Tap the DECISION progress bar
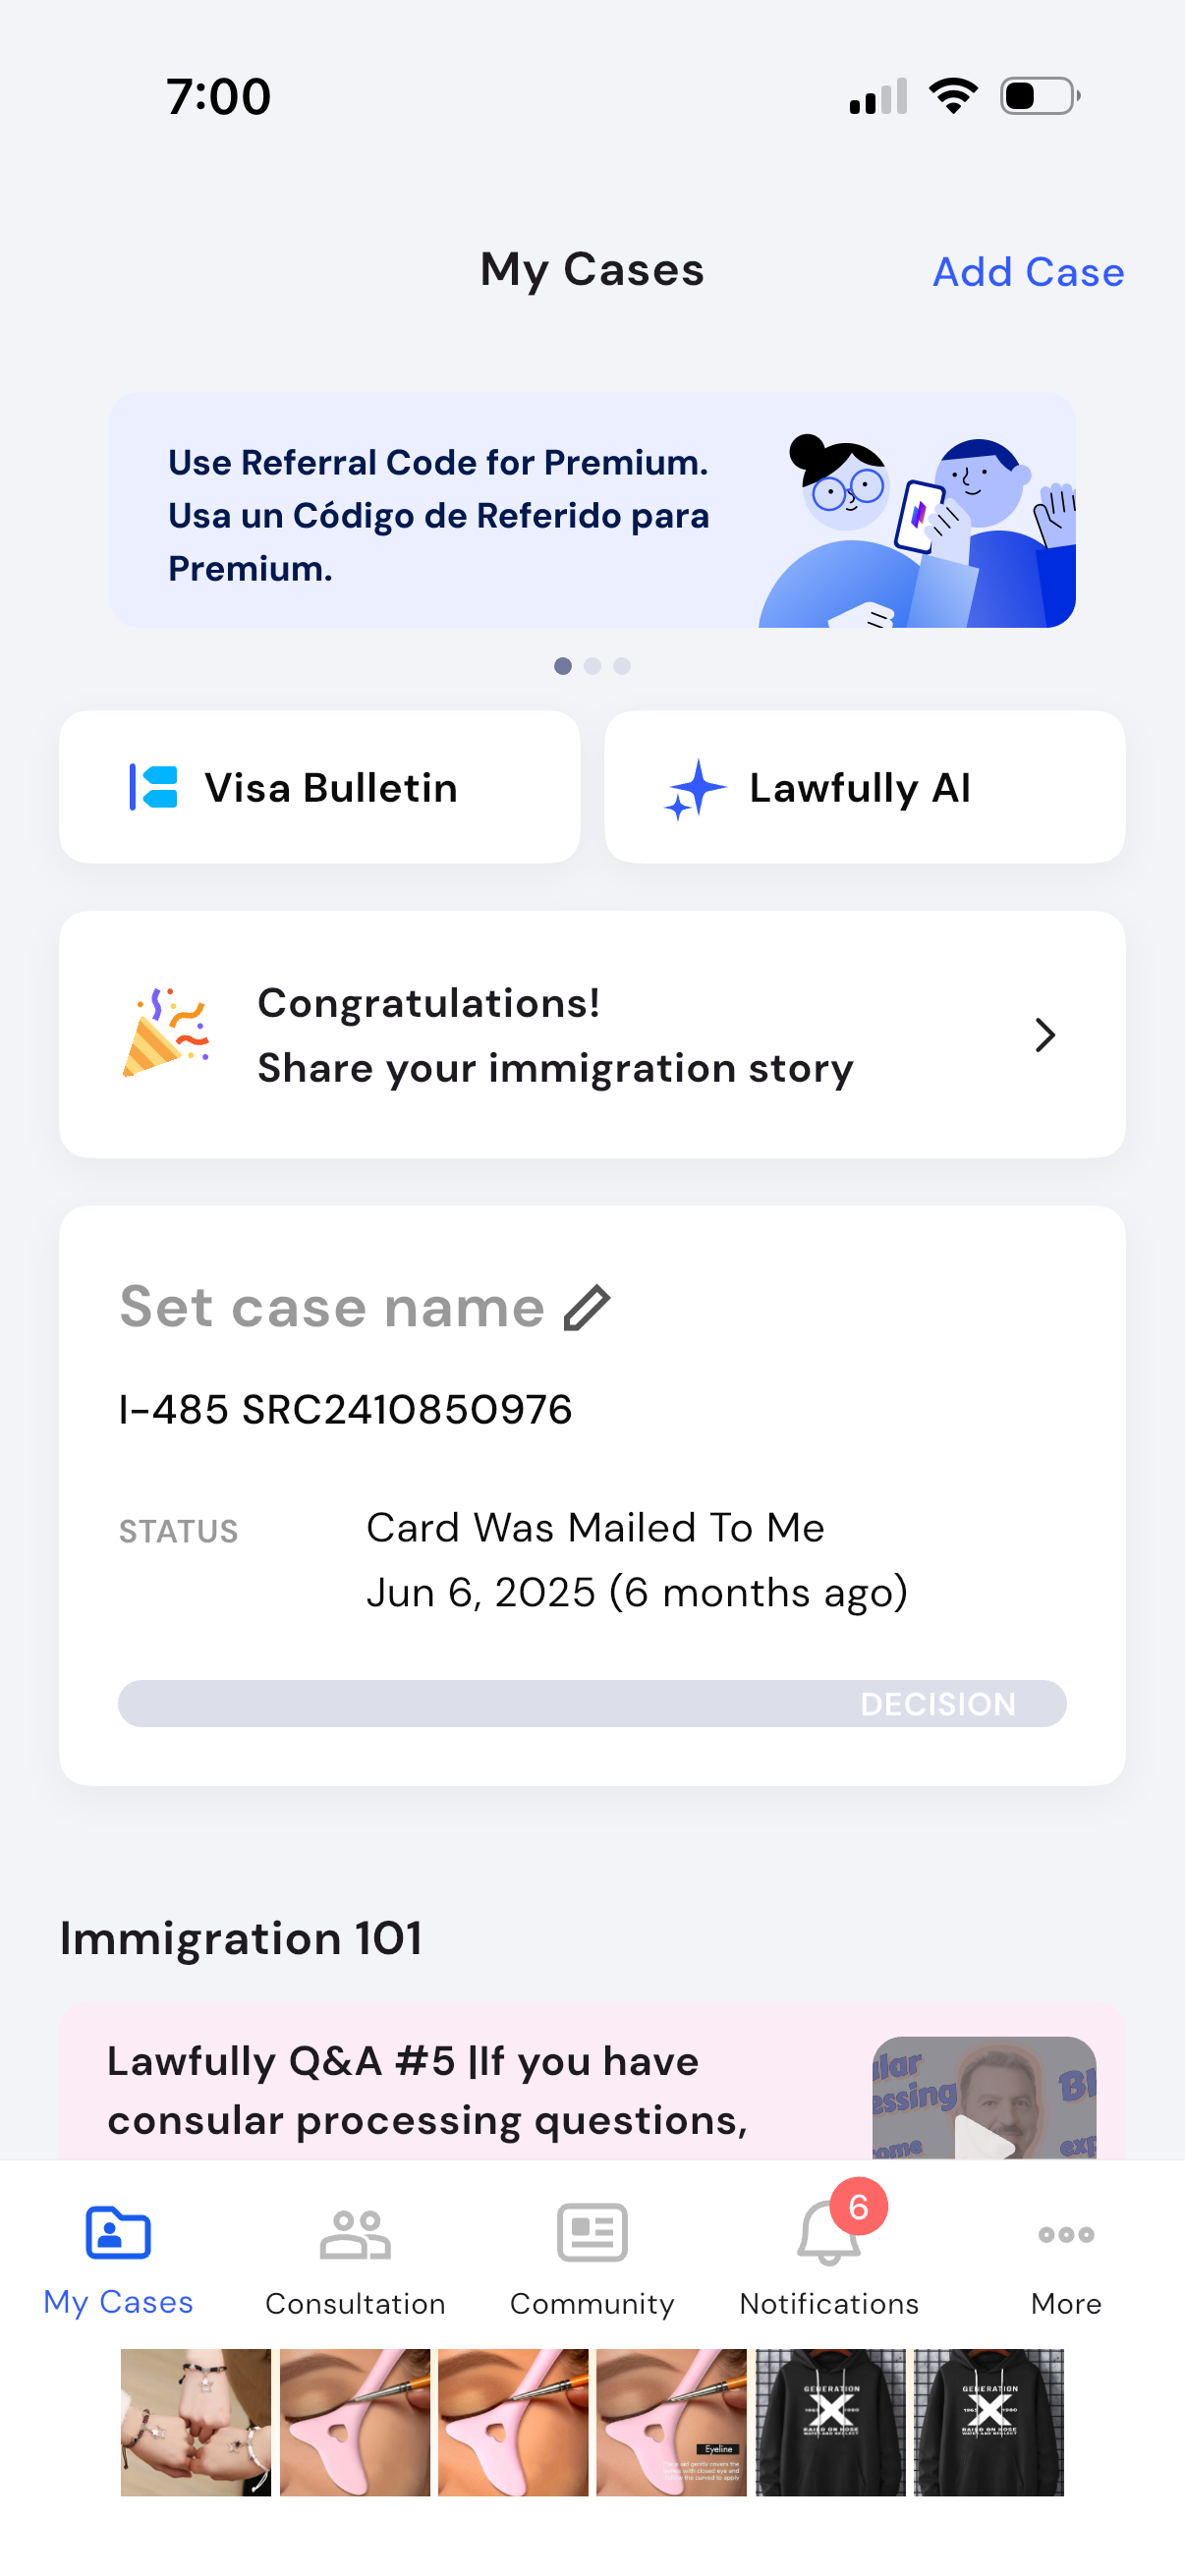The height and width of the screenshot is (2576, 1185). click(x=592, y=1703)
